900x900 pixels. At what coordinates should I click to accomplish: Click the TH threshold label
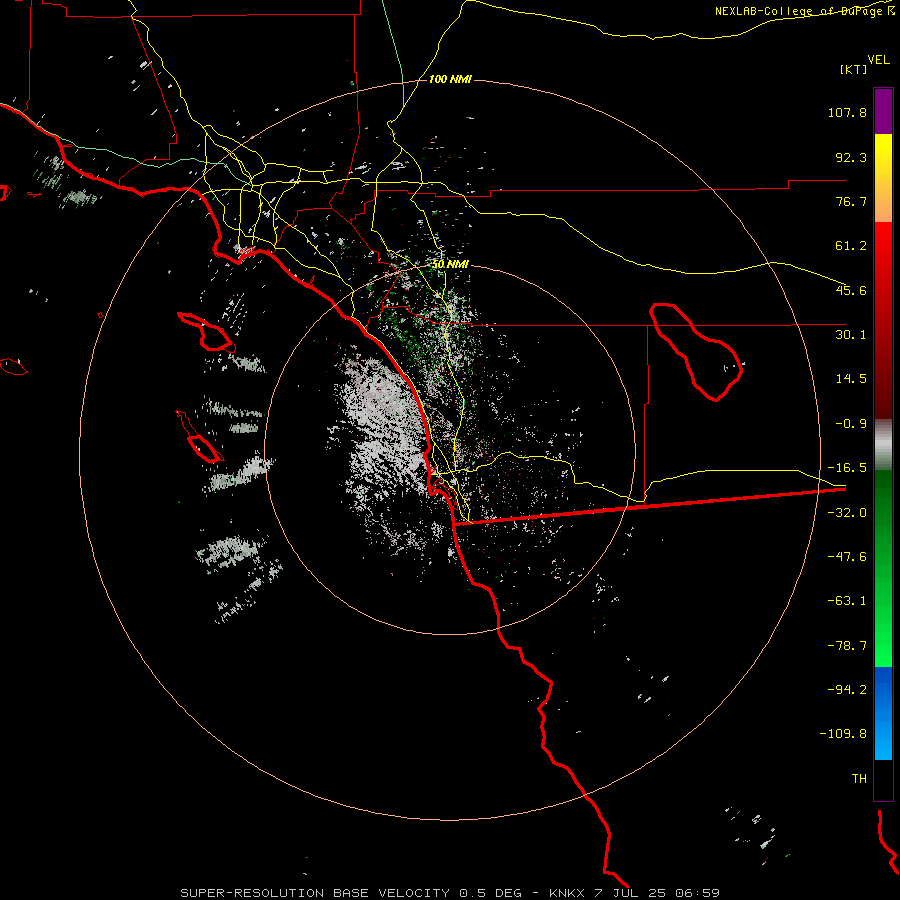point(859,779)
